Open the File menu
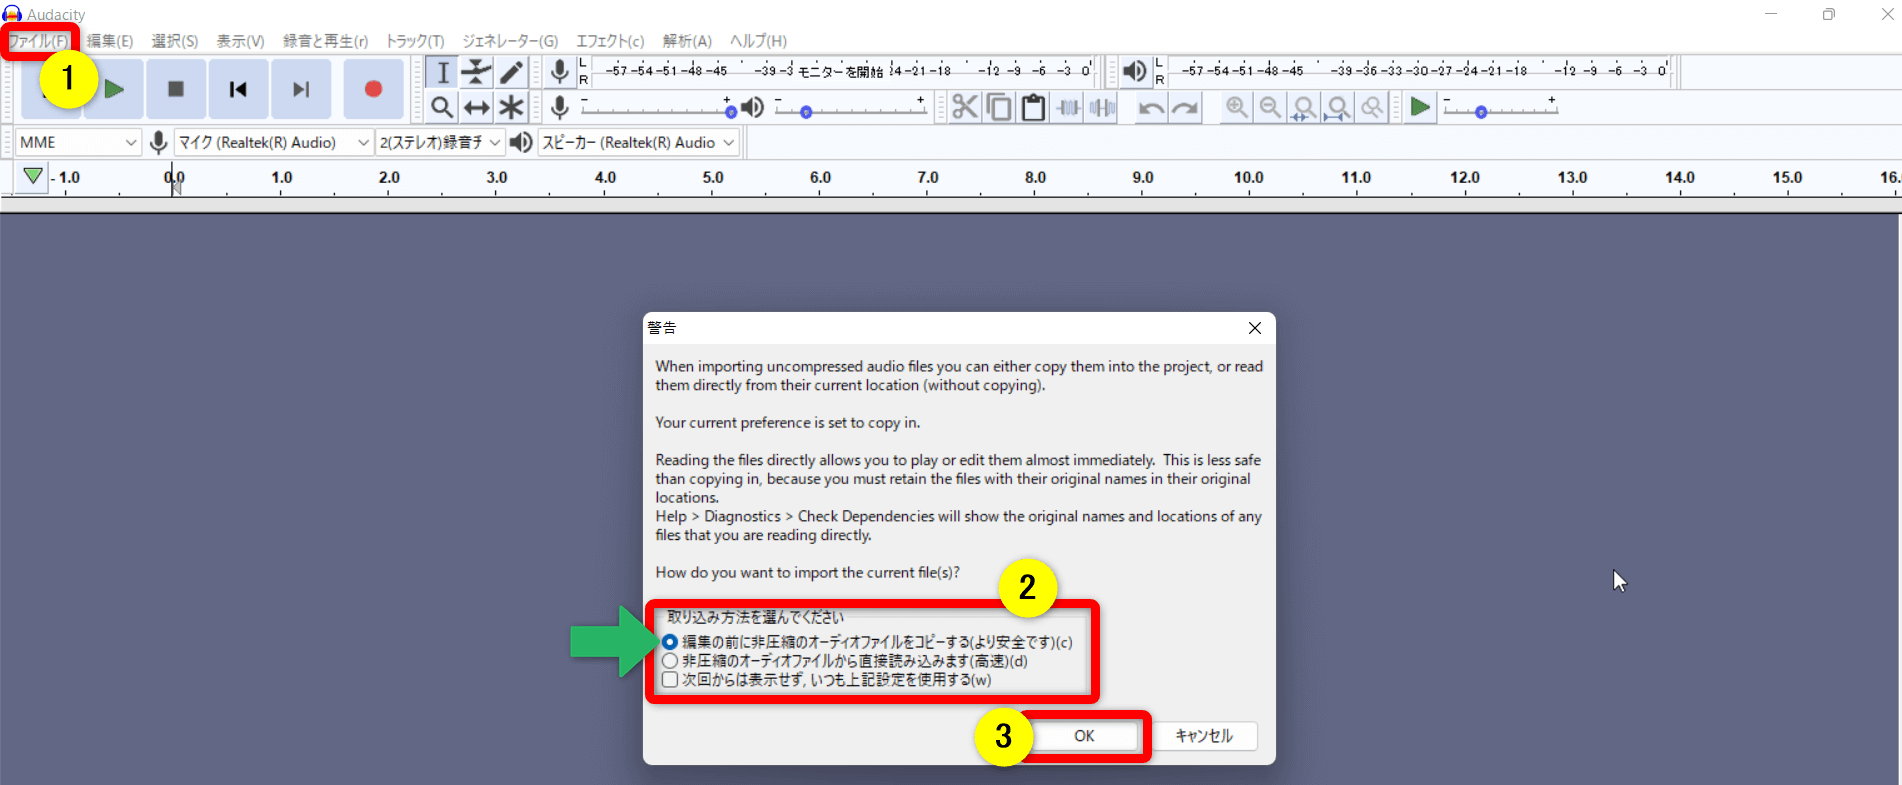This screenshot has height=785, width=1902. click(x=39, y=41)
